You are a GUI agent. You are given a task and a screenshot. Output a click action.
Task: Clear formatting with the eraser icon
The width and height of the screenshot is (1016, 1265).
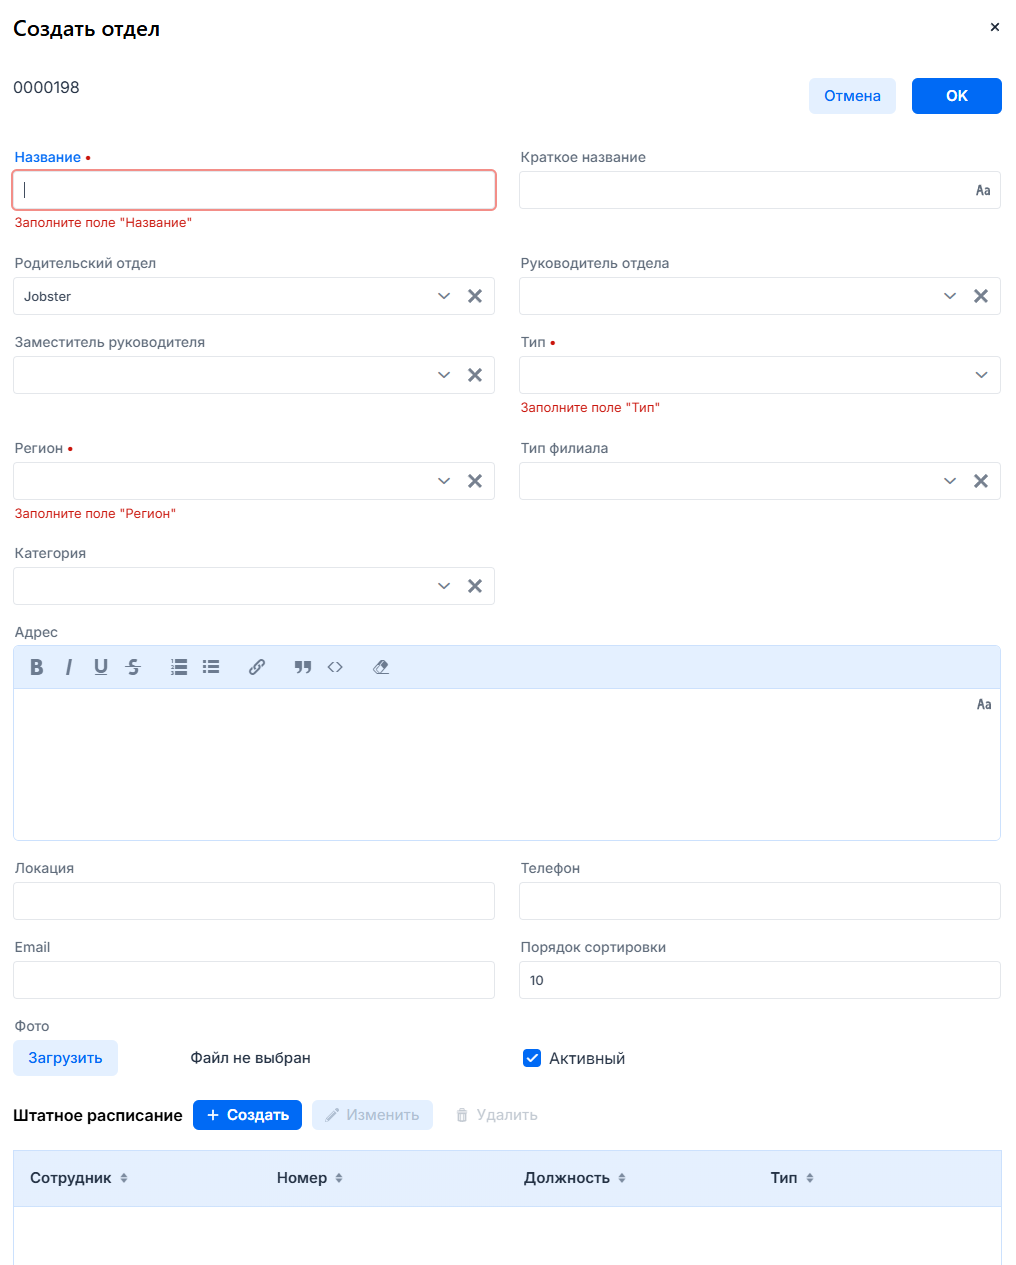click(x=381, y=667)
